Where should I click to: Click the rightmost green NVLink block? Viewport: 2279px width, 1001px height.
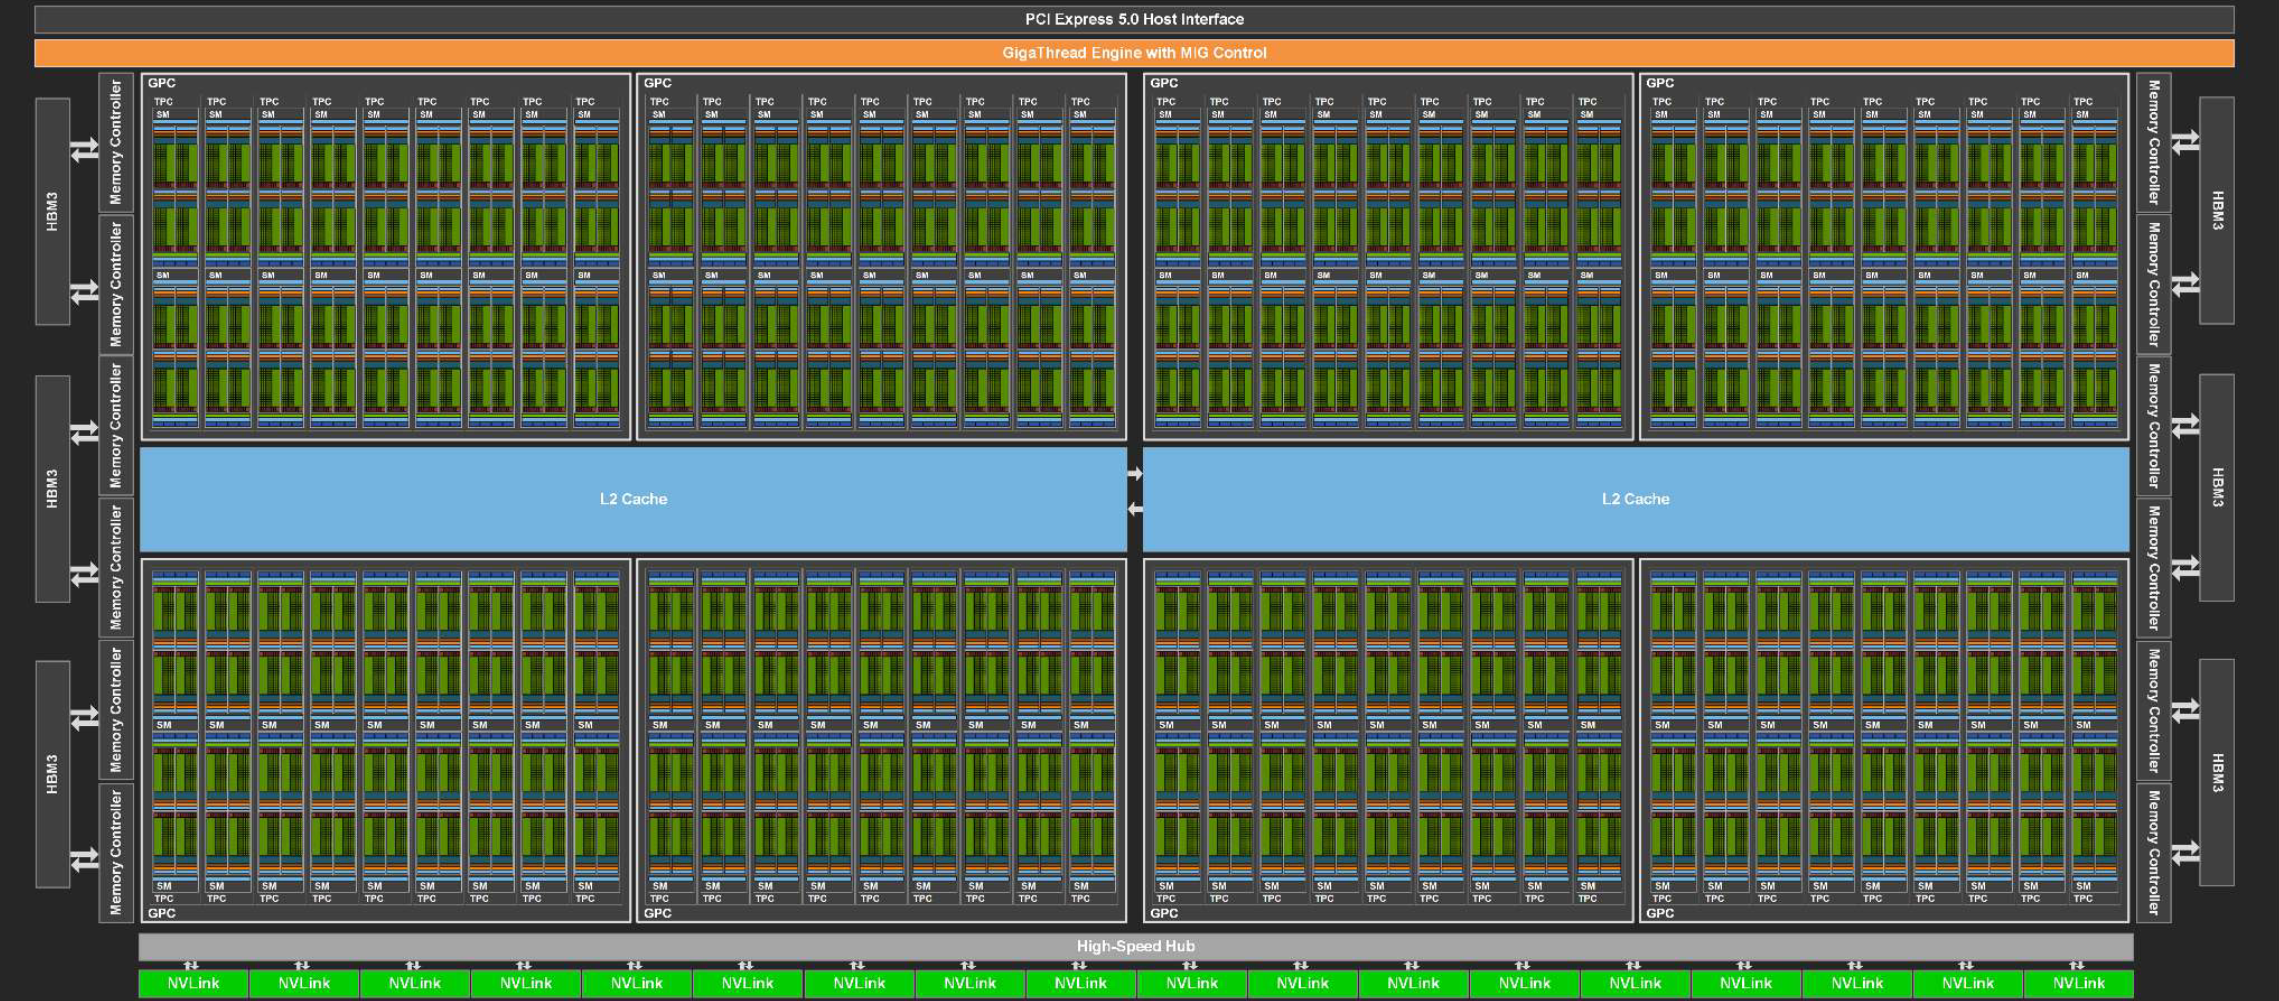[x=2078, y=984]
